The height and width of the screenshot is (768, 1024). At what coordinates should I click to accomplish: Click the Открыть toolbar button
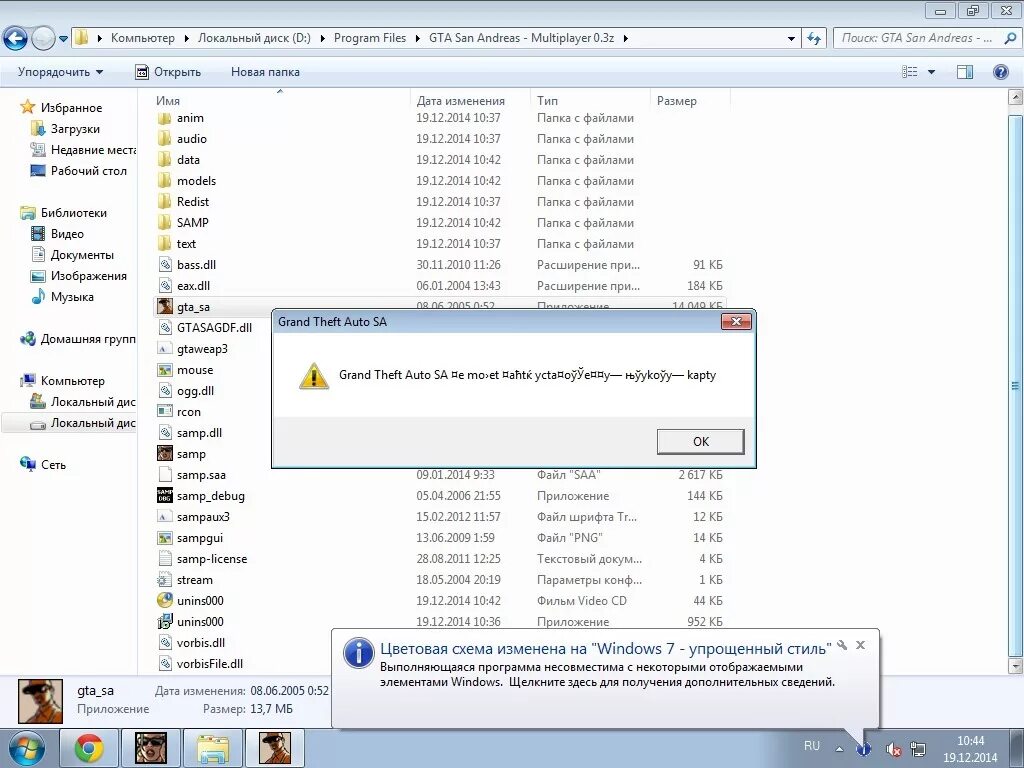(x=168, y=72)
